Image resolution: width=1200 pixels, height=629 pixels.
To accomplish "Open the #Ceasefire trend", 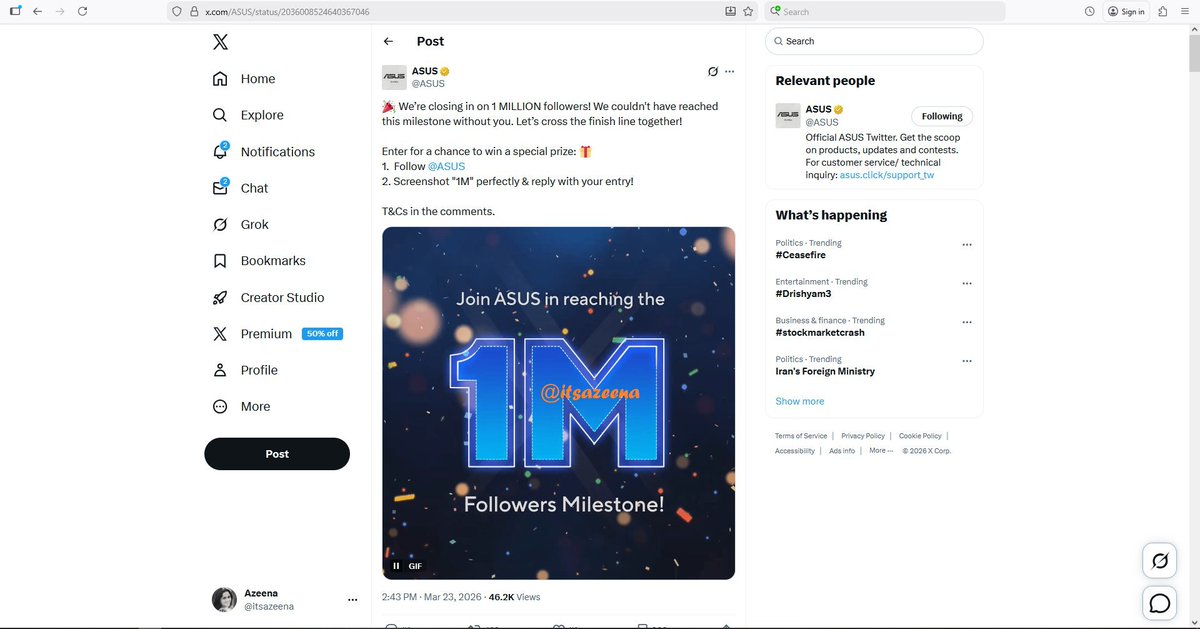I will (x=800, y=255).
